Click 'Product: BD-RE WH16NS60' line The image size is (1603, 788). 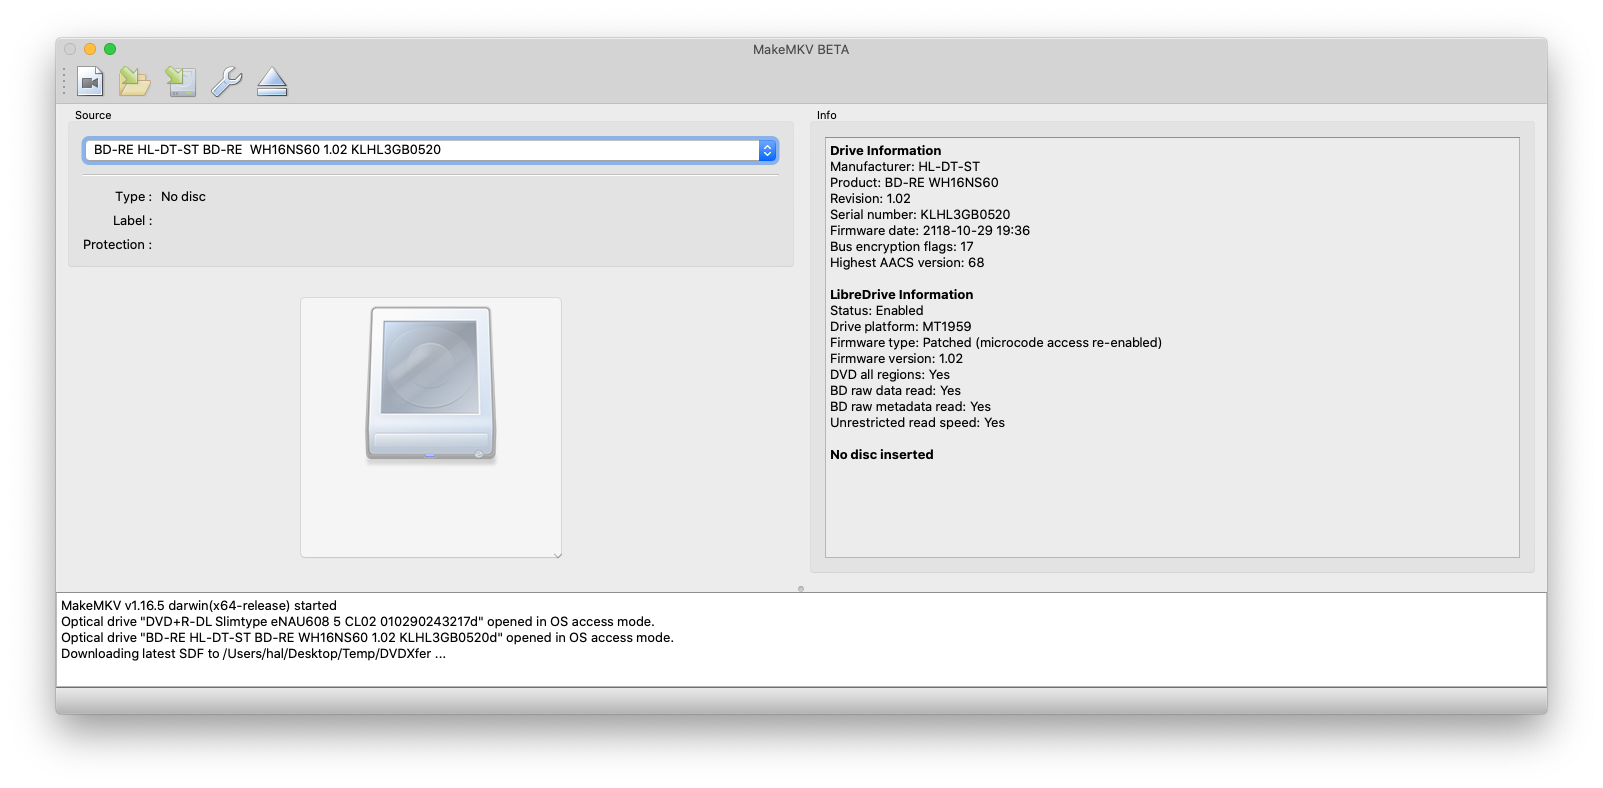pyautogui.click(x=914, y=183)
